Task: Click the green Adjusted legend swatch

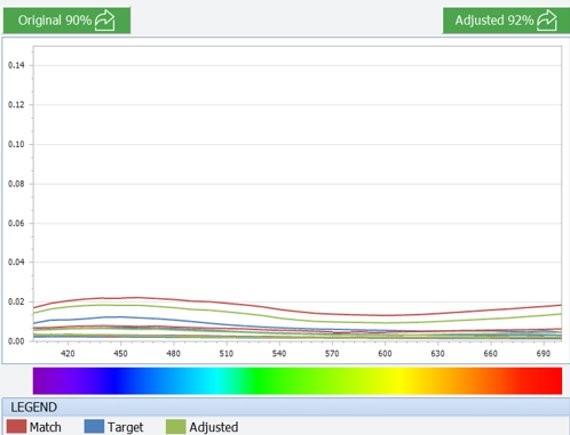Action: (x=176, y=427)
